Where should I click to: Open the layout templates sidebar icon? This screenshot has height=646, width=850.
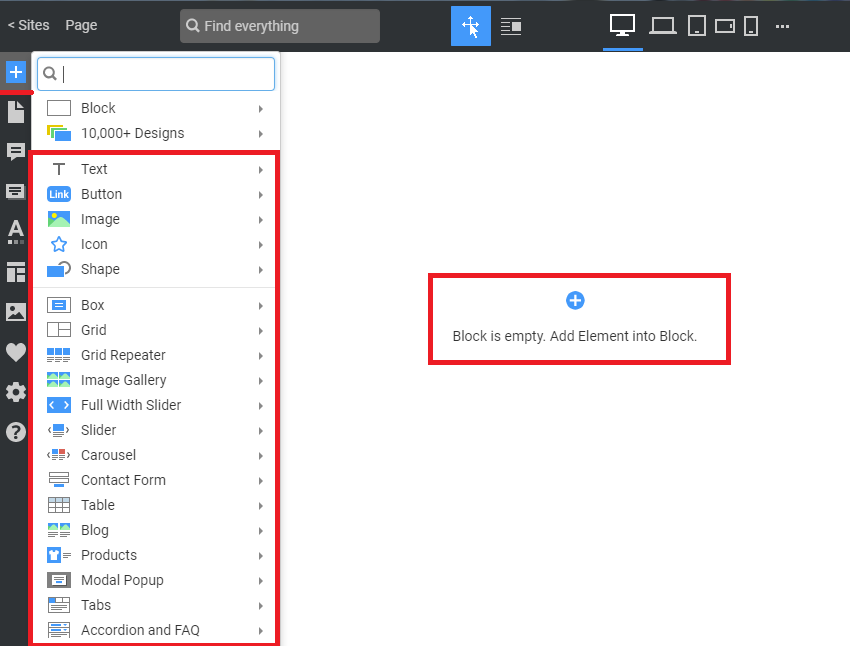coord(16,272)
